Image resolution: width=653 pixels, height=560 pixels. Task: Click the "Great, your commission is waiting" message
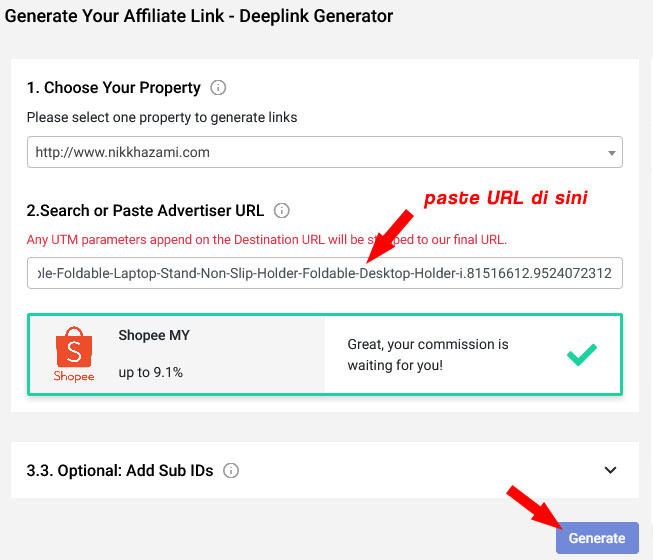pos(428,354)
